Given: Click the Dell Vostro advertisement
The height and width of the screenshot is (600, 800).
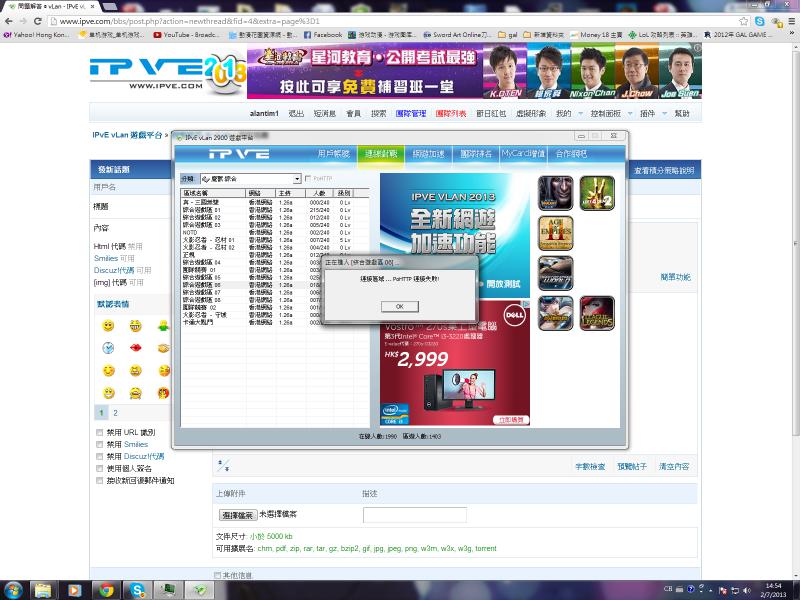Looking at the screenshot, I should coord(455,363).
